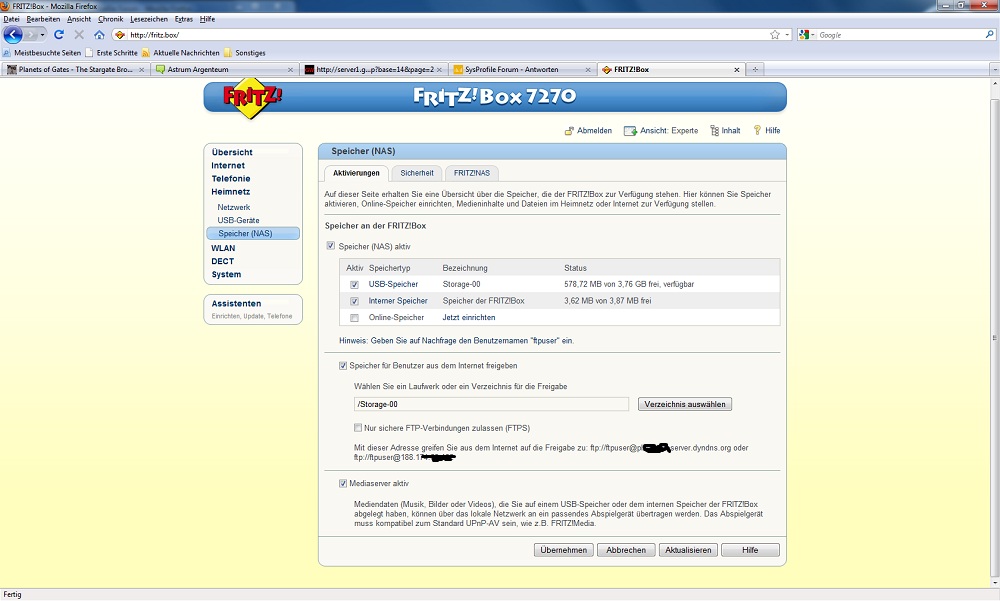1000x601 pixels.
Task: Toggle Speicher für Benutzer aus dem Internet freigeben
Action: (342, 366)
